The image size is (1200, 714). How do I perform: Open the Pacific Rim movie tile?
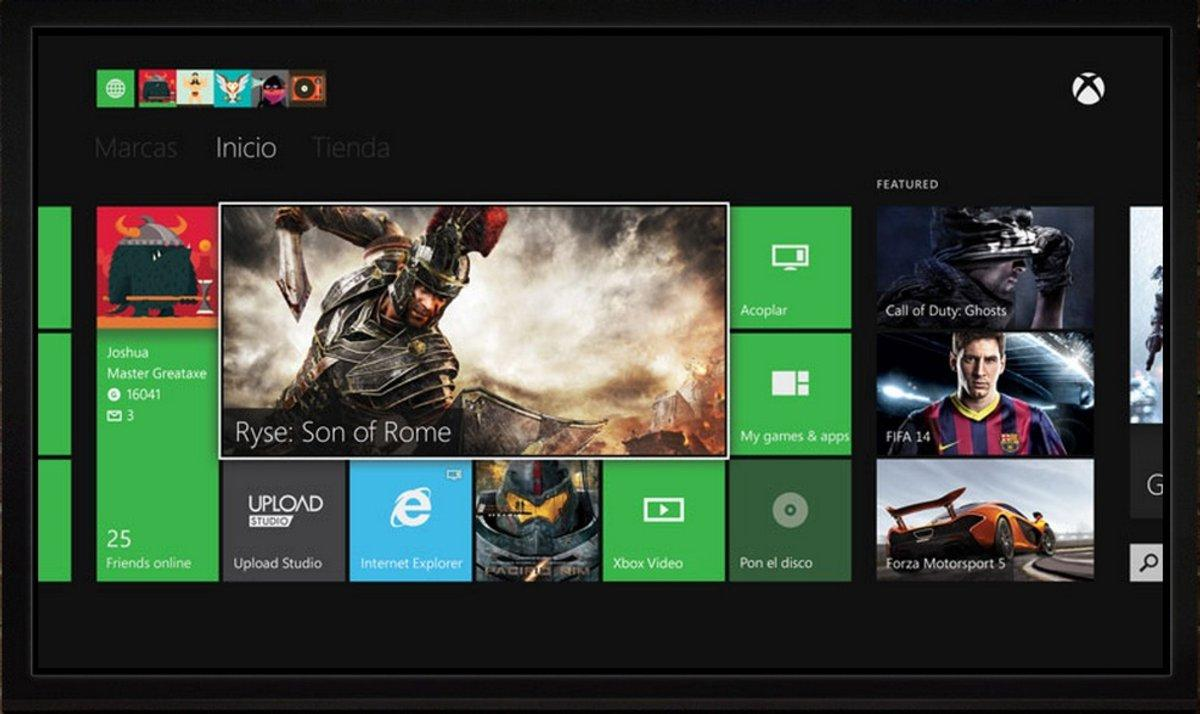[x=538, y=520]
